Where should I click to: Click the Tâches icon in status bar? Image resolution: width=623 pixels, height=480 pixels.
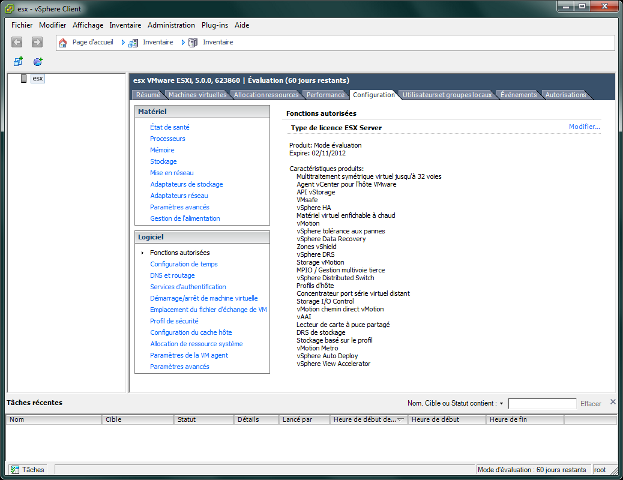click(15, 470)
